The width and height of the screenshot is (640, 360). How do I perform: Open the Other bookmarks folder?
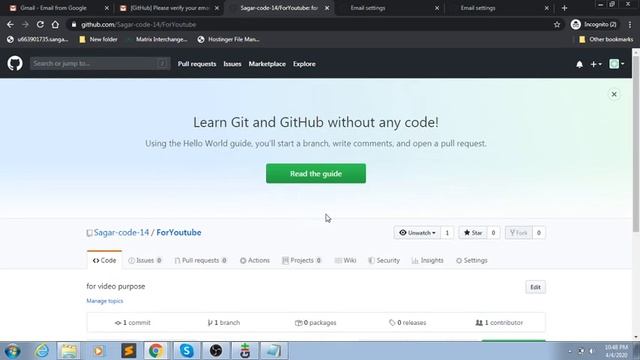pos(606,39)
